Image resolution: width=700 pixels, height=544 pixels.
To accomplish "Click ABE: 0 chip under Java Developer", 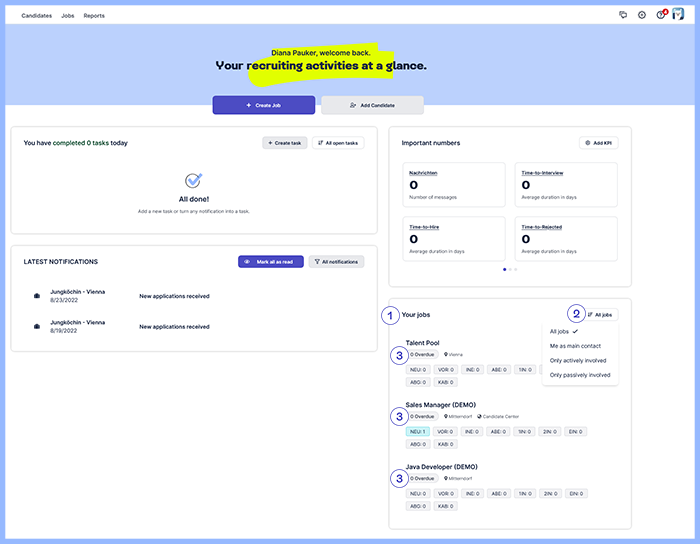I will (x=499, y=494).
